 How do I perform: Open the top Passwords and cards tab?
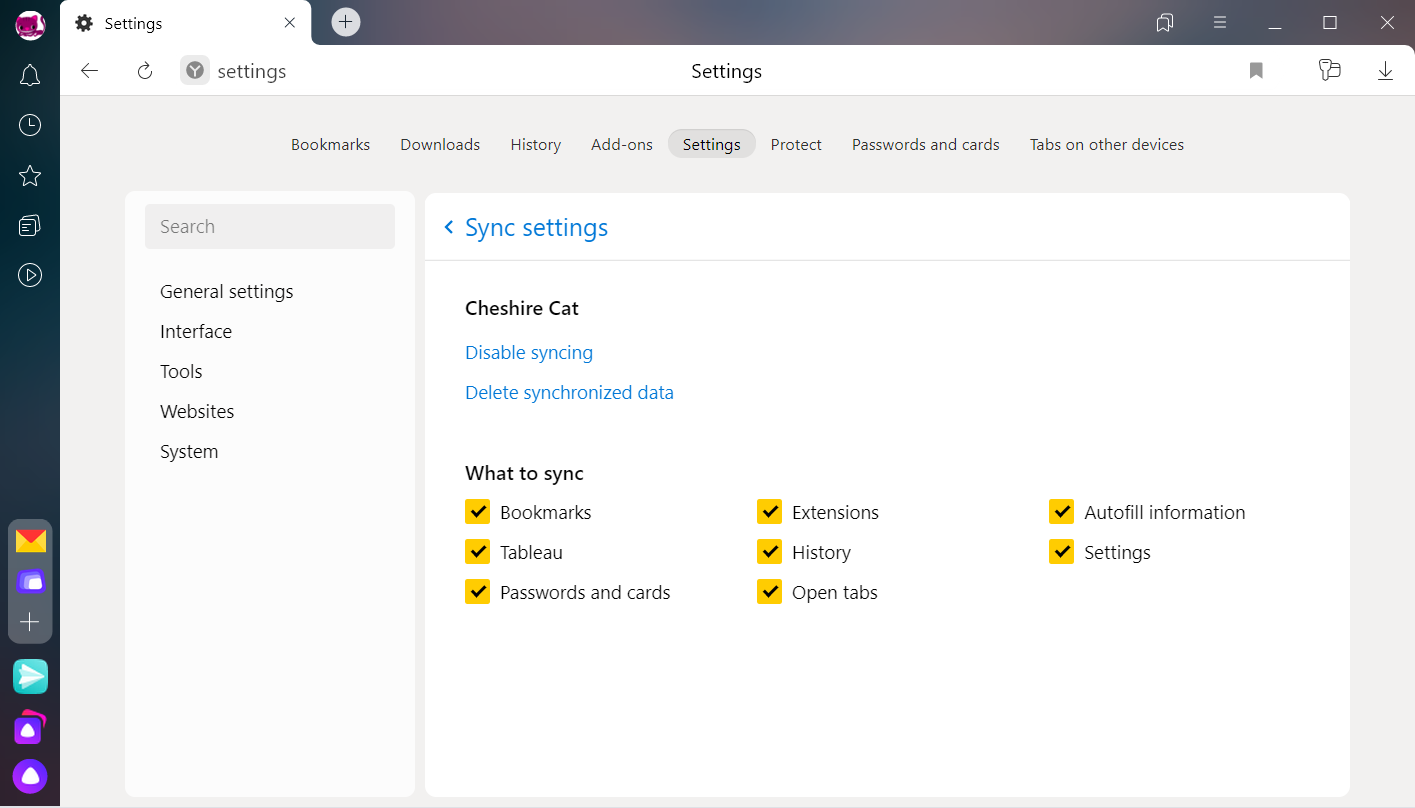[x=926, y=144]
